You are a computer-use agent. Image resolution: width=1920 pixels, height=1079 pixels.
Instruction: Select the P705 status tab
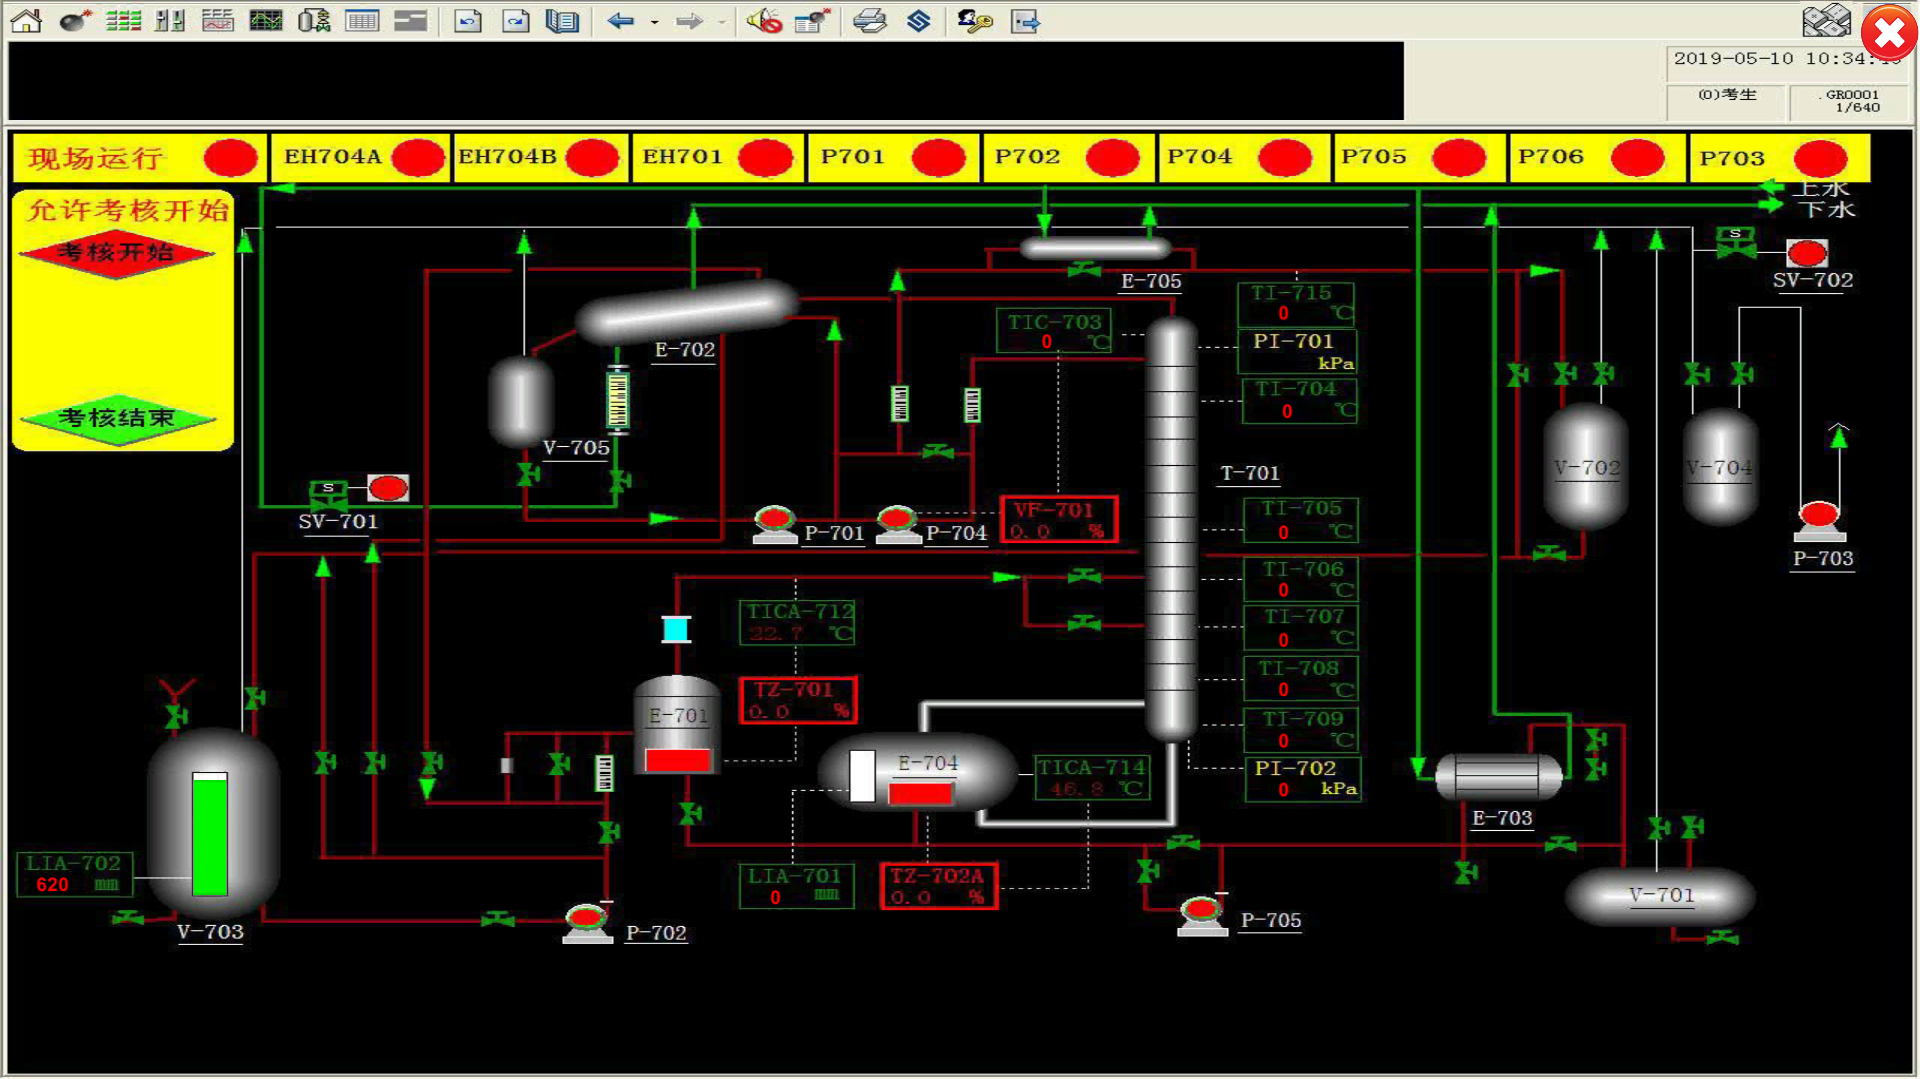(x=1374, y=157)
